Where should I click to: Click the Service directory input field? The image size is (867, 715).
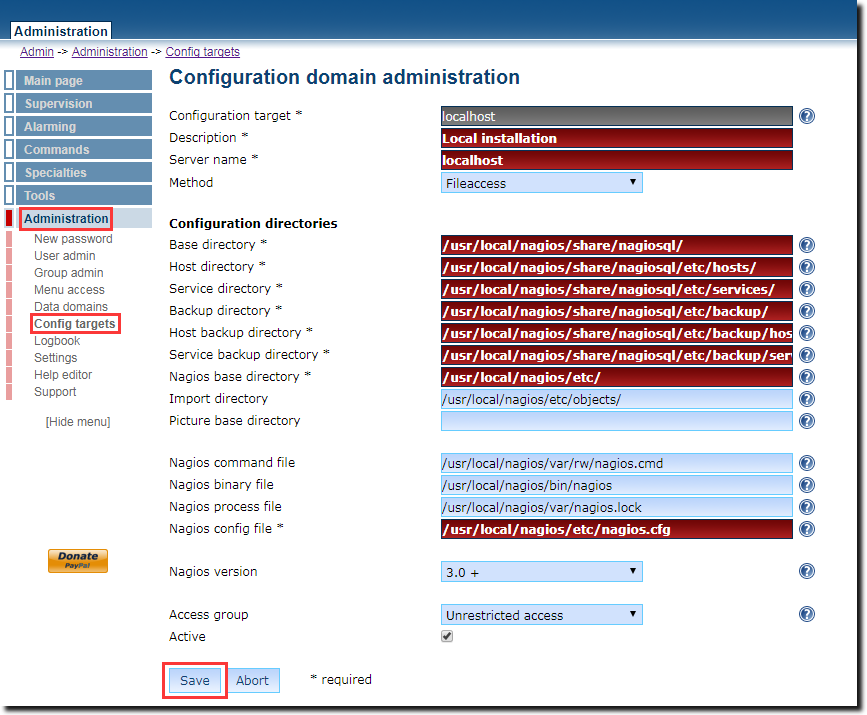click(x=617, y=289)
